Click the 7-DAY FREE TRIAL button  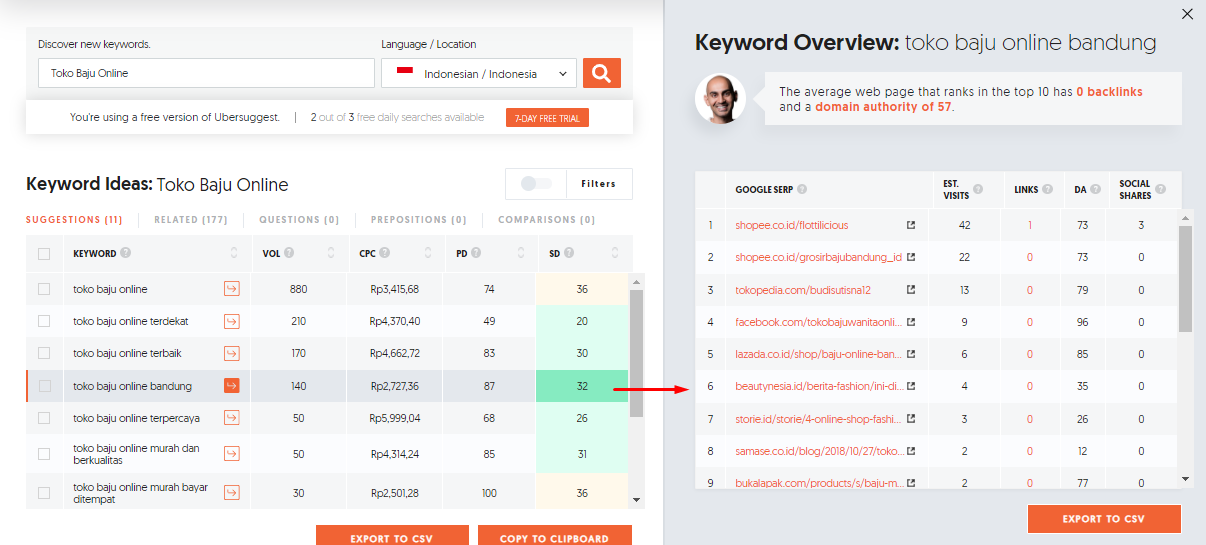pos(547,118)
